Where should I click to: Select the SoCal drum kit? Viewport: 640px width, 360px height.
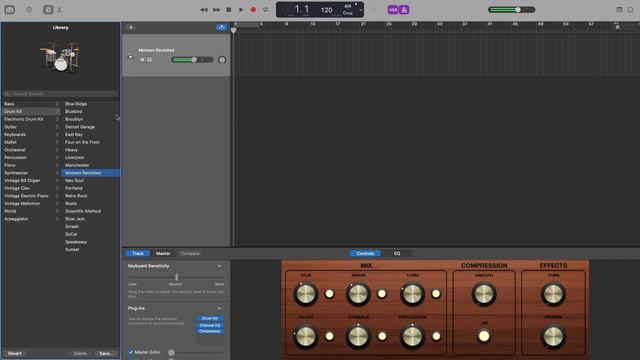(91, 234)
